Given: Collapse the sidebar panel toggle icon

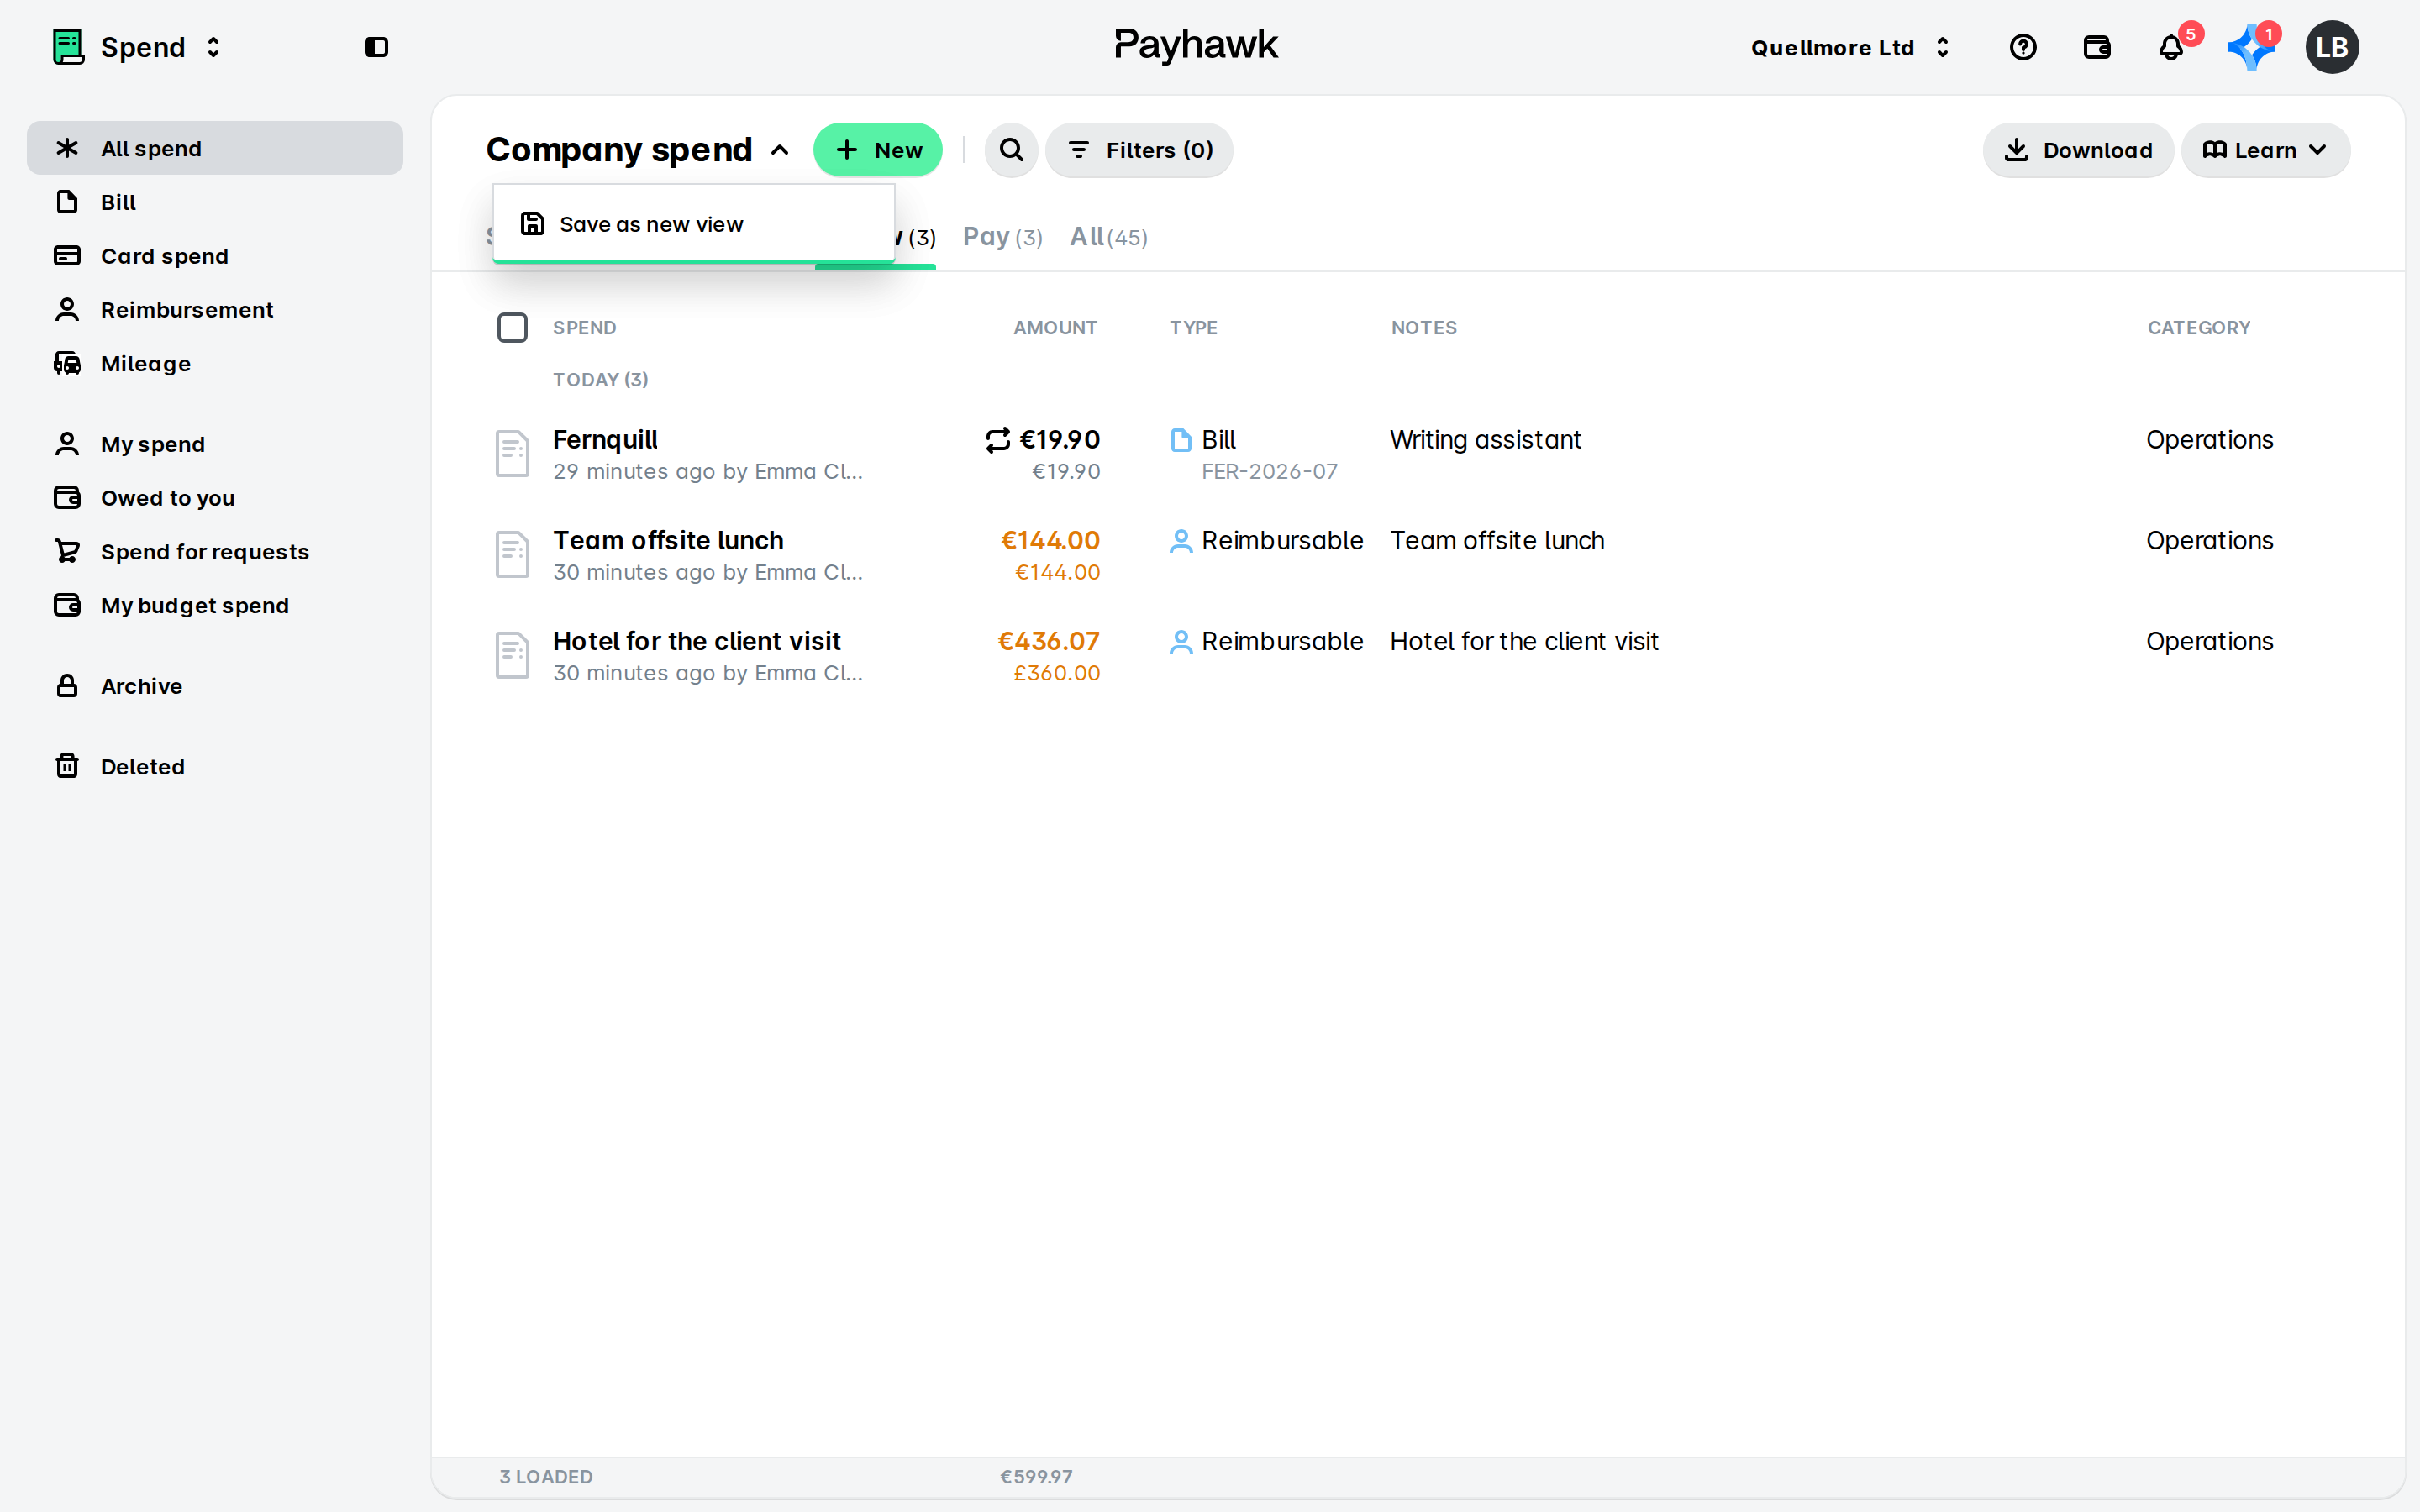Looking at the screenshot, I should pos(376,47).
